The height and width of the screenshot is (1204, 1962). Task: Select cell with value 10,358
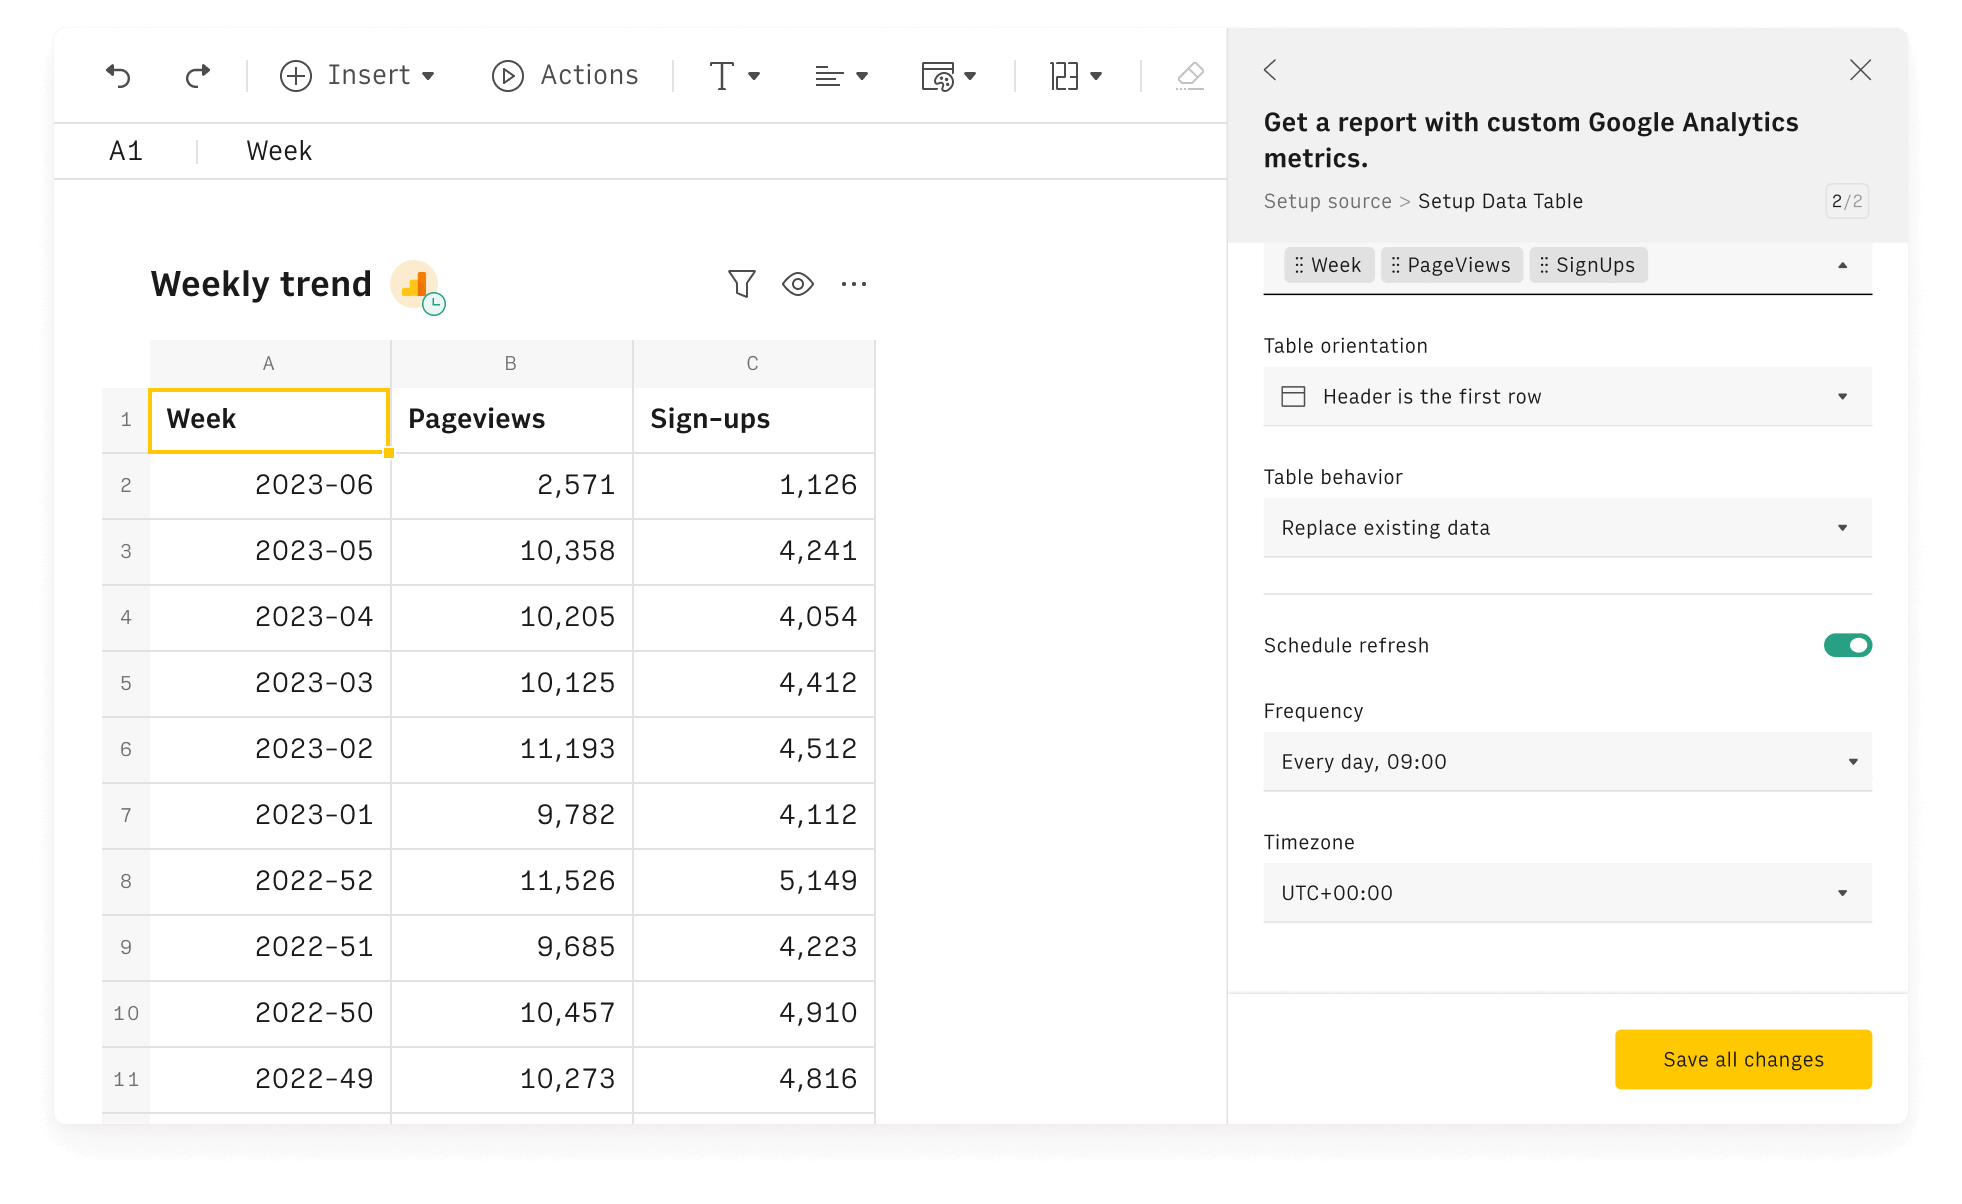(511, 551)
